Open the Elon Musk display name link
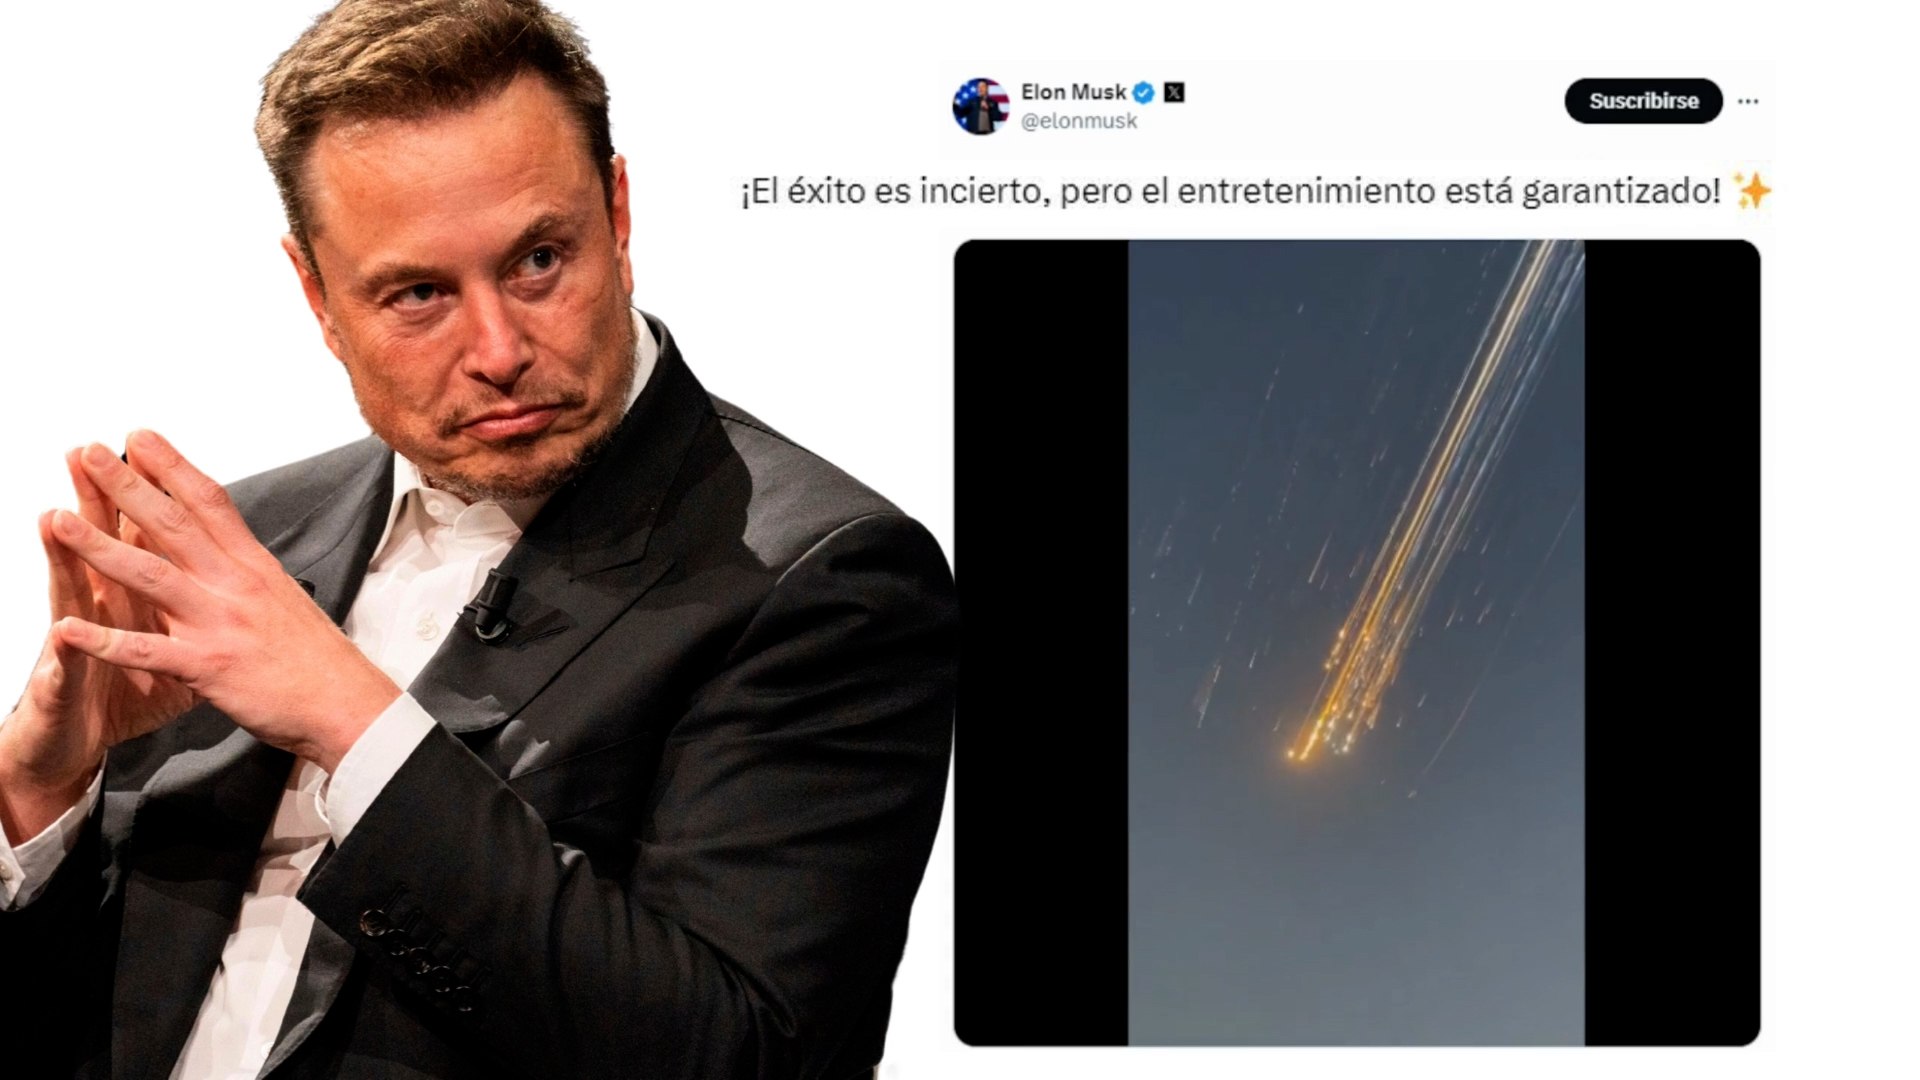This screenshot has height=1080, width=1920. pyautogui.click(x=1073, y=92)
